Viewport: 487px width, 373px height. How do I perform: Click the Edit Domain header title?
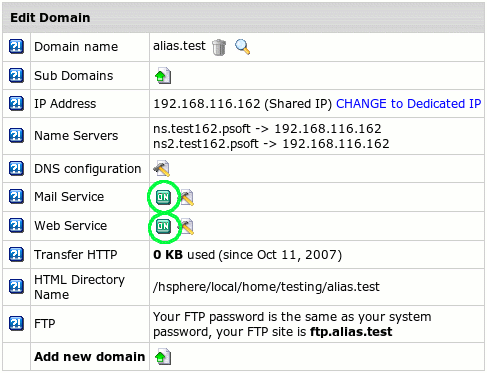point(50,18)
